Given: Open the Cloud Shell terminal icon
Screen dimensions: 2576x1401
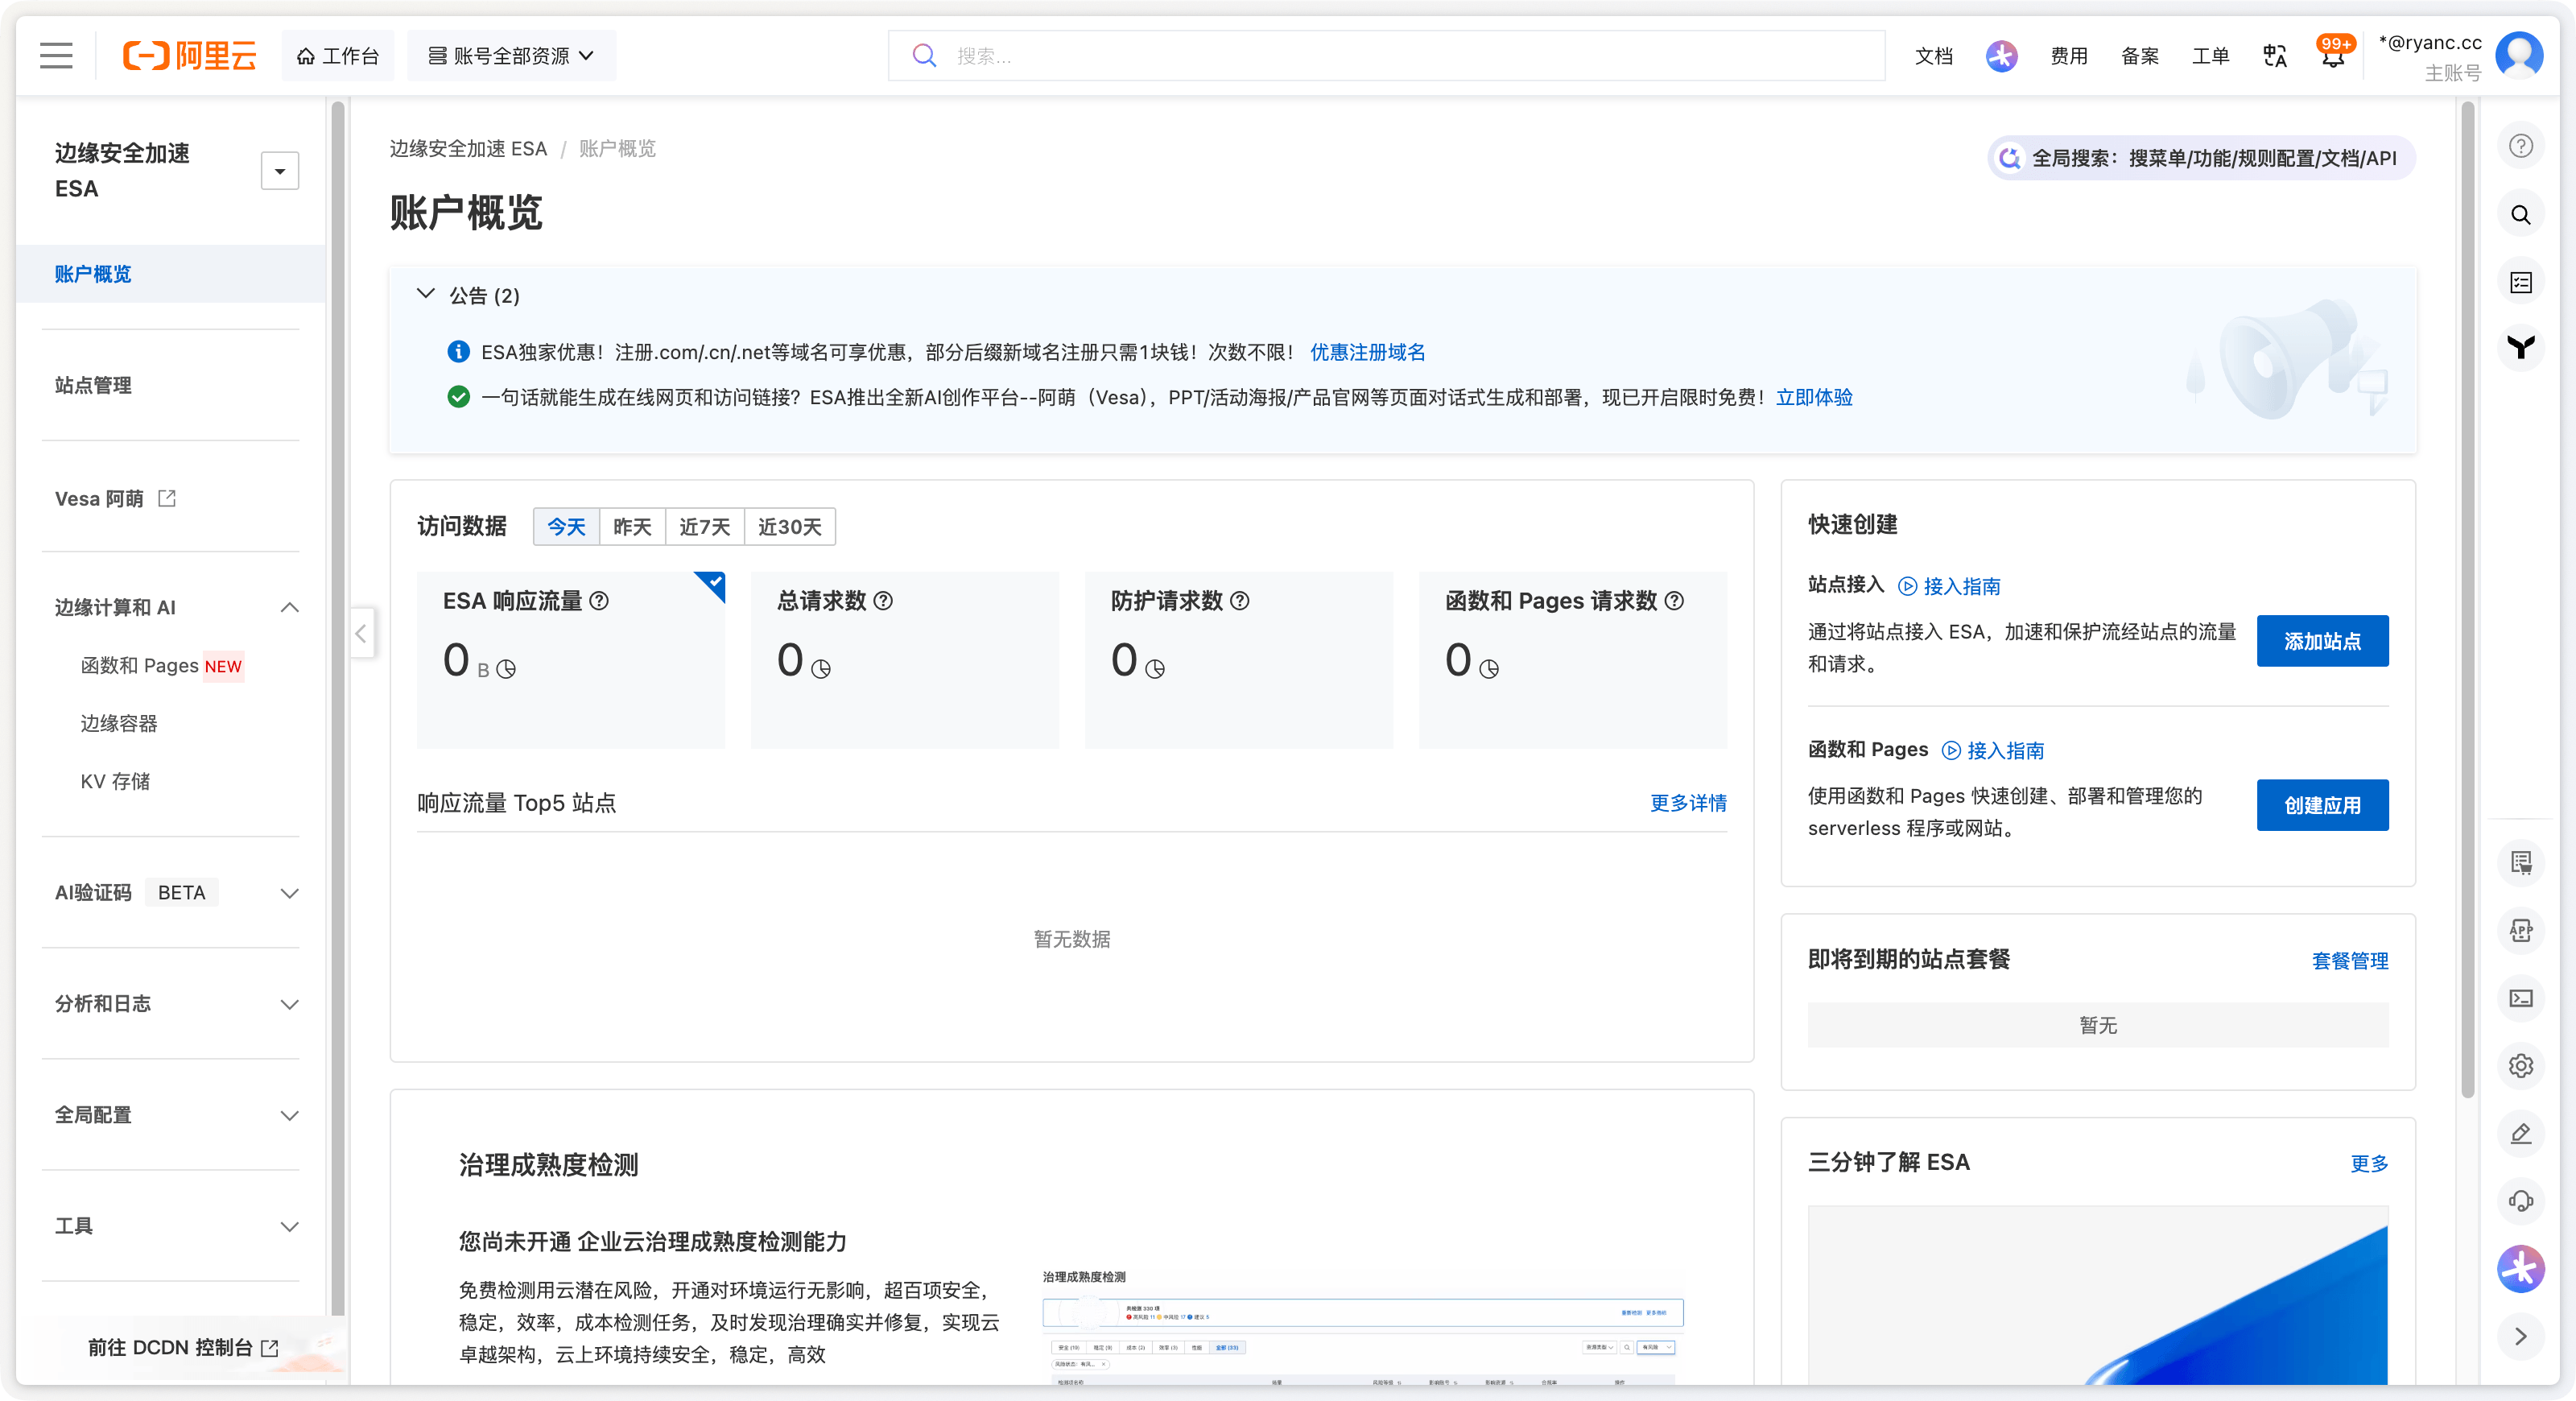Looking at the screenshot, I should tap(2521, 998).
